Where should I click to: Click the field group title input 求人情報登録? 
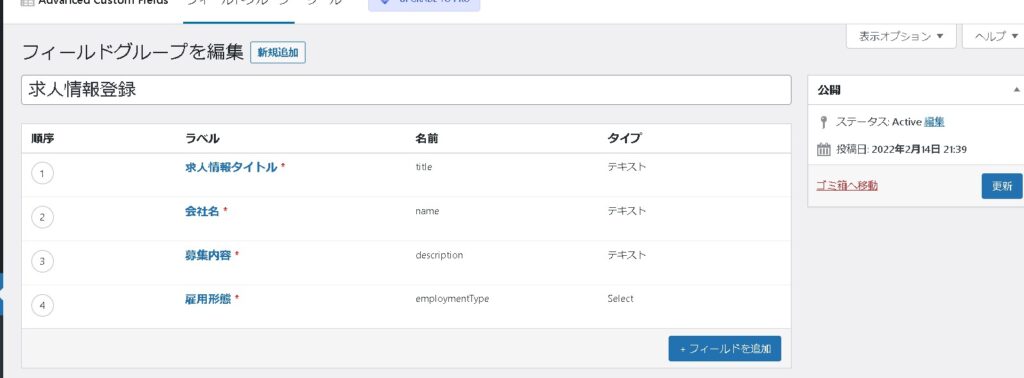pos(406,90)
